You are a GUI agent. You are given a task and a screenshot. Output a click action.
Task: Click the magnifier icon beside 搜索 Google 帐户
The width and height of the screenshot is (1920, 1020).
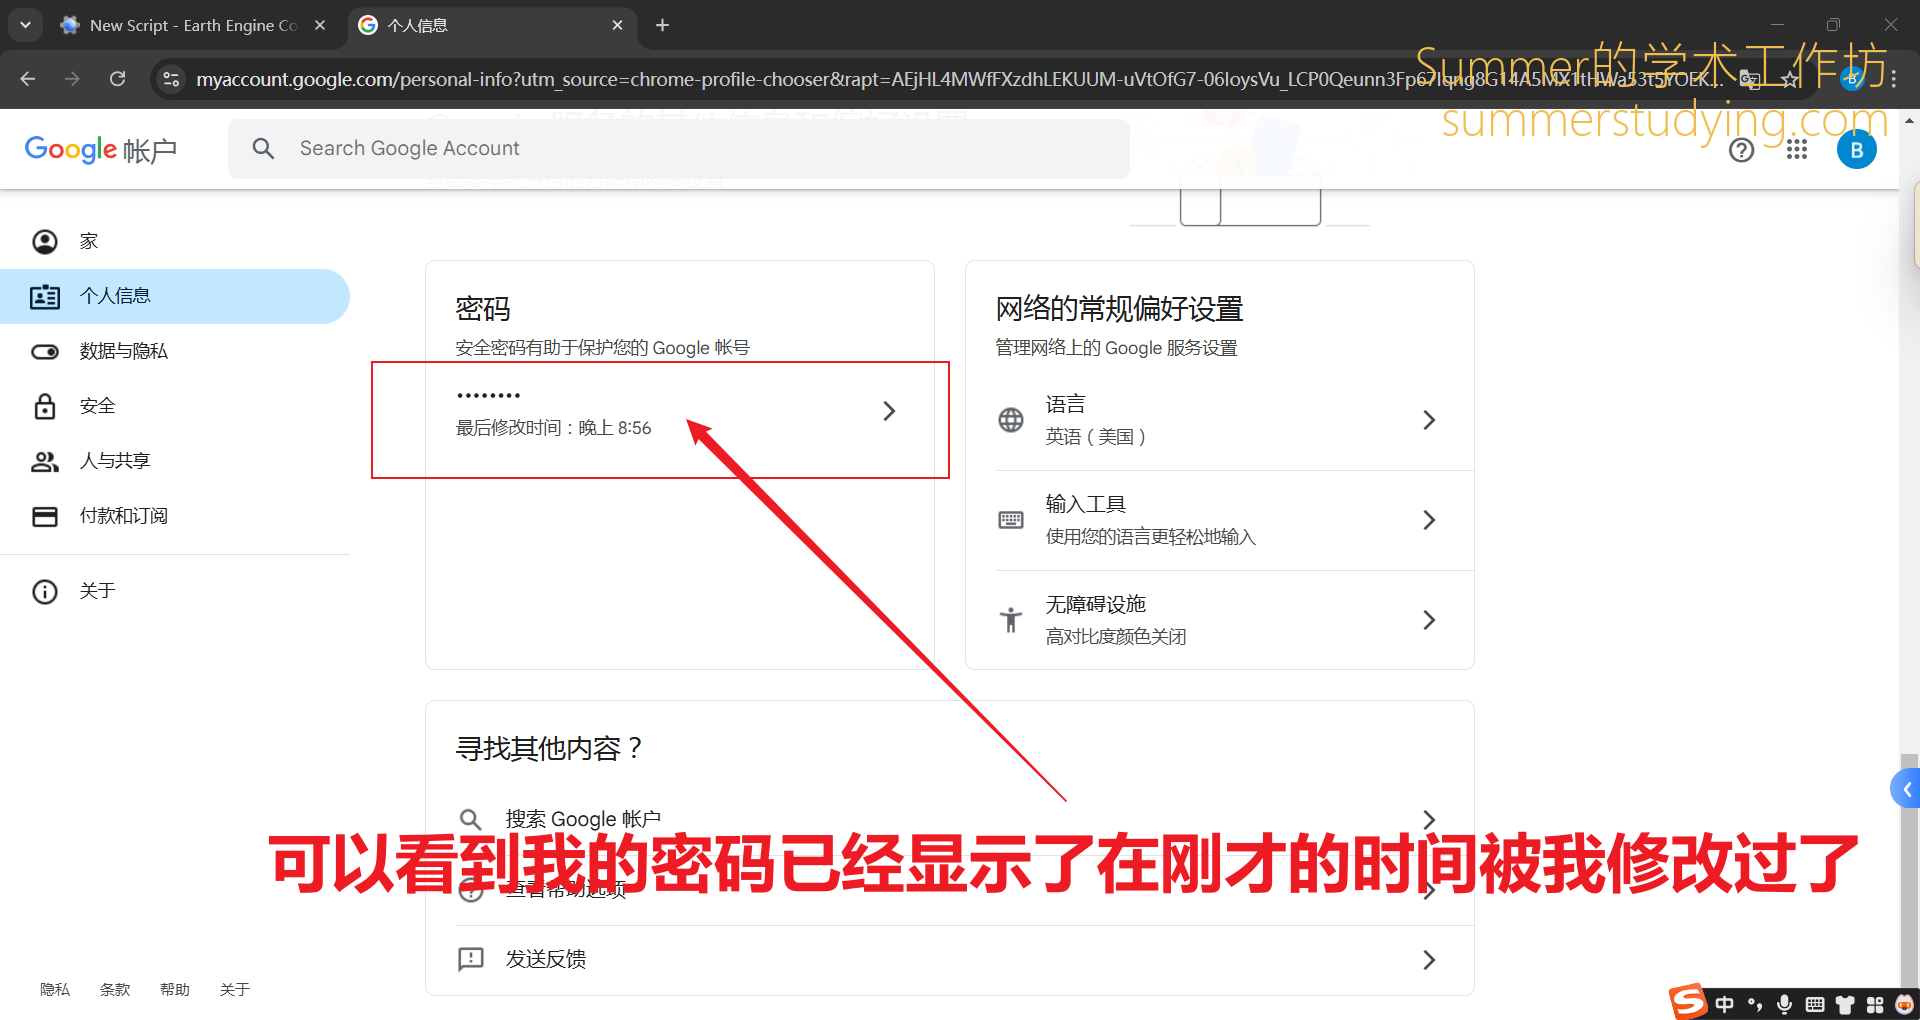(471, 820)
